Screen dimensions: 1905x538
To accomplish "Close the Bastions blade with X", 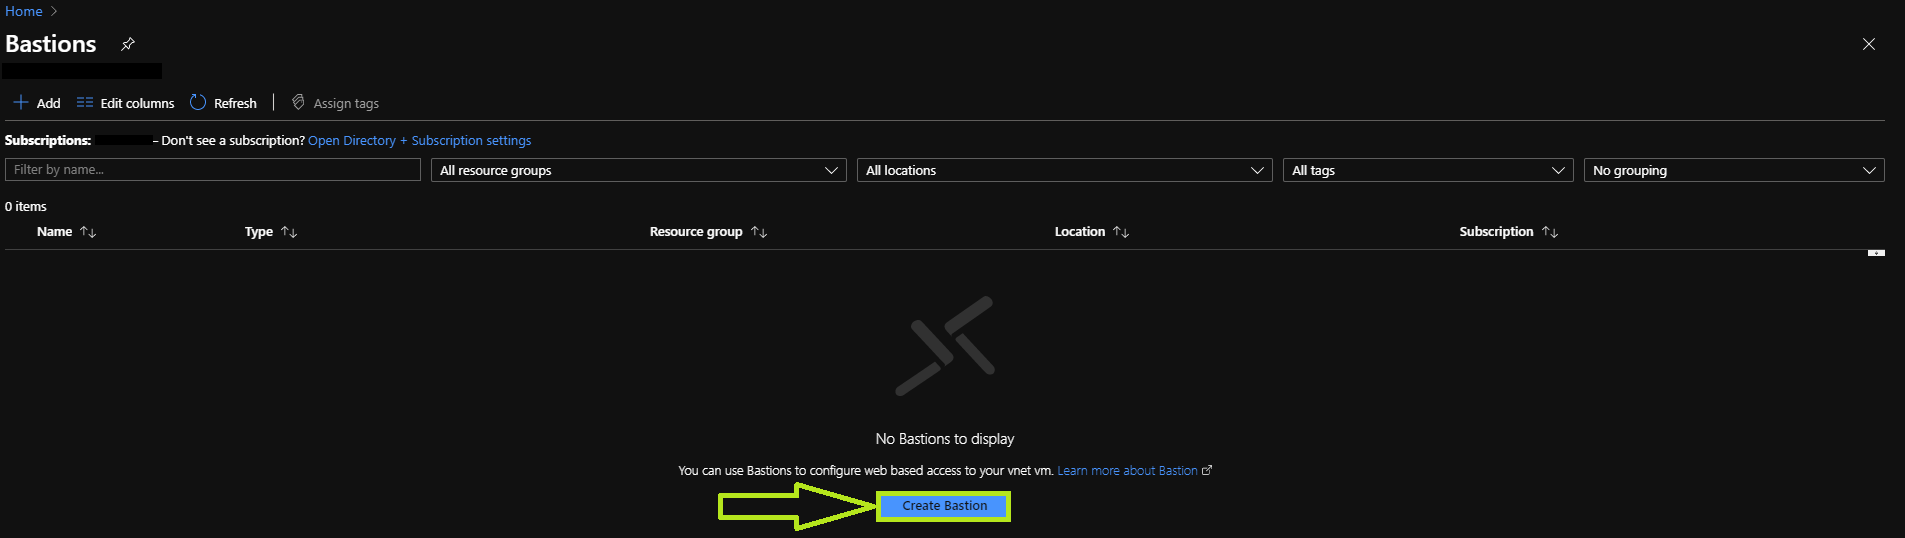I will (1868, 44).
